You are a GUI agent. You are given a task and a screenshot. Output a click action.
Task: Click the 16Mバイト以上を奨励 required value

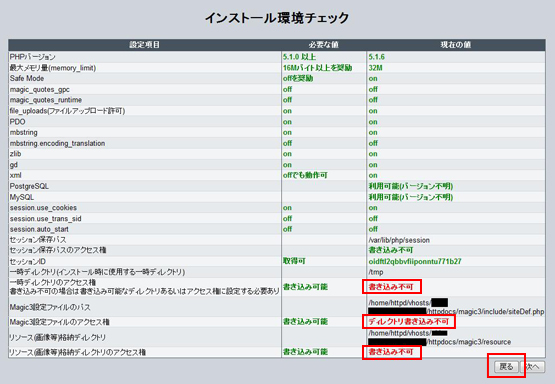click(x=317, y=68)
